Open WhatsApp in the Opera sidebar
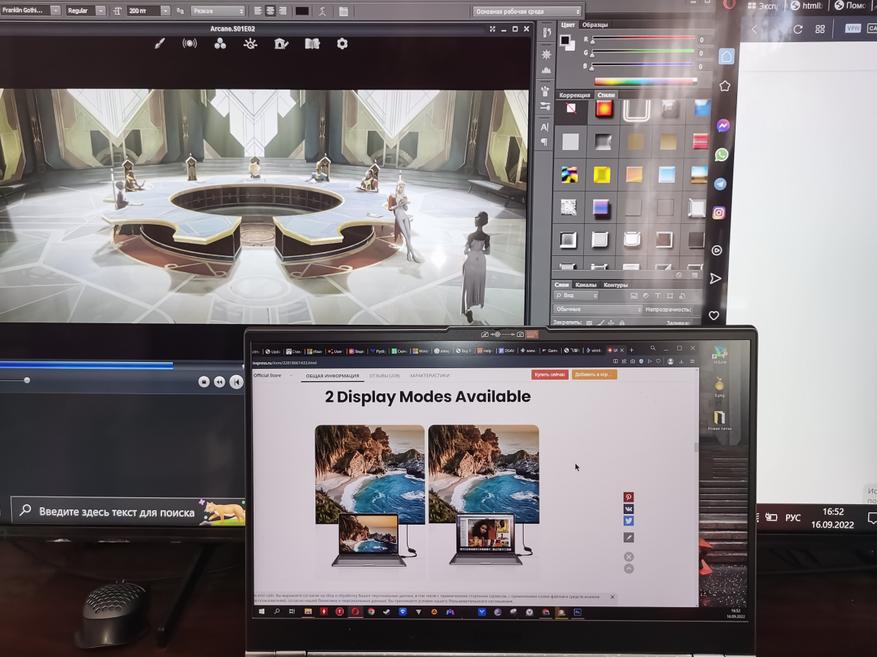 pyautogui.click(x=722, y=154)
